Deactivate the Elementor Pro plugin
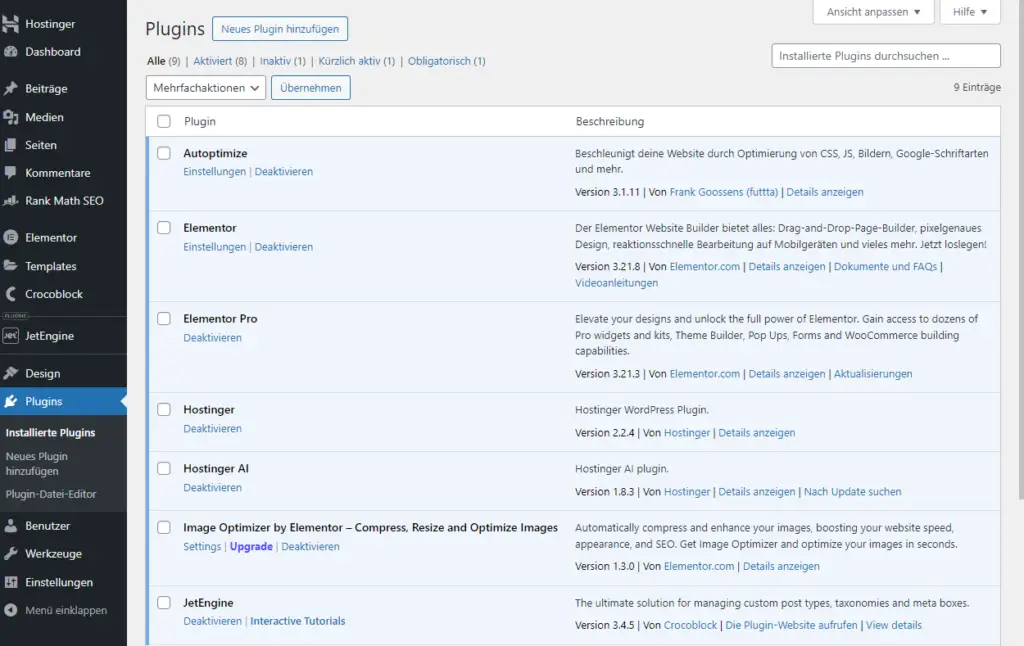The image size is (1024, 646). [x=212, y=338]
